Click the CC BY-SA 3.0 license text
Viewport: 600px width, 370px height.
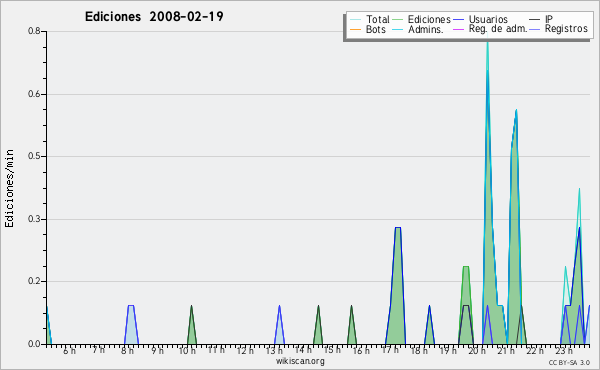click(569, 363)
